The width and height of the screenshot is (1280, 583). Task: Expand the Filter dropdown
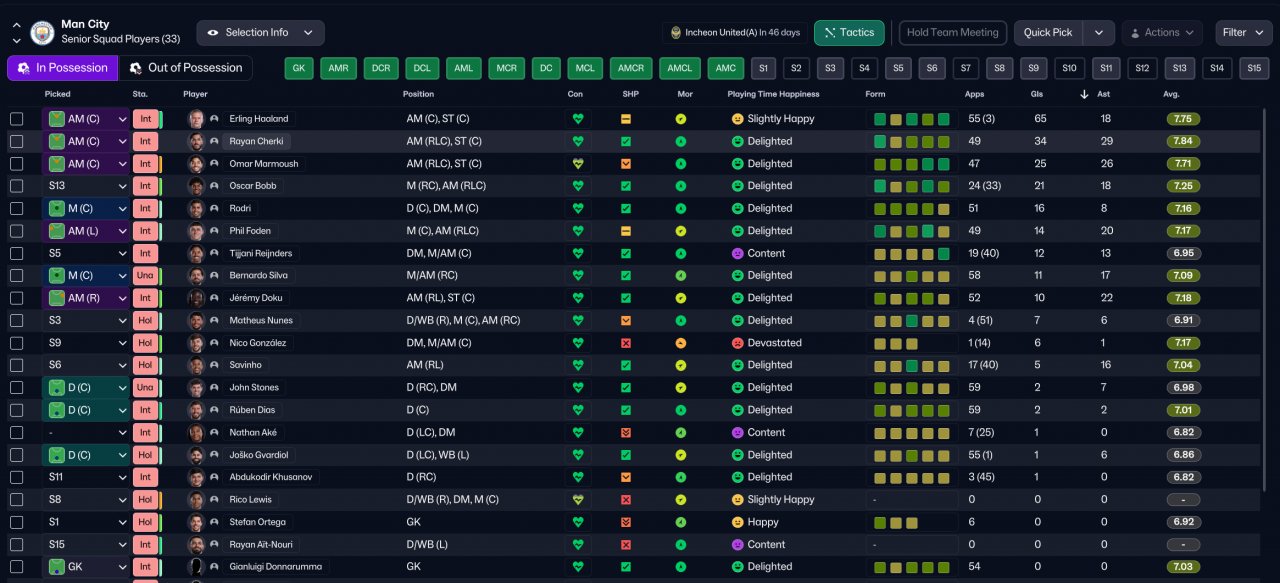pos(1243,33)
